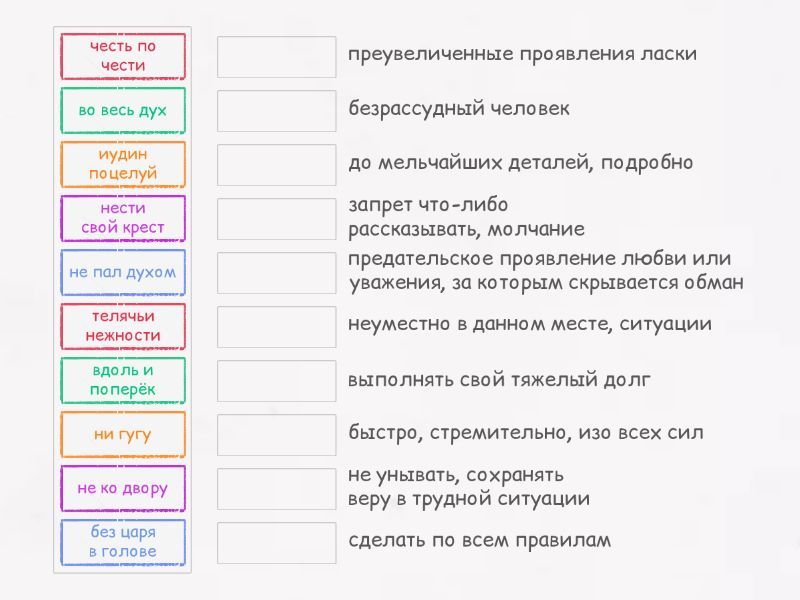Select the box next to 'сделать по всем правилам'
The height and width of the screenshot is (600, 800).
pos(276,542)
